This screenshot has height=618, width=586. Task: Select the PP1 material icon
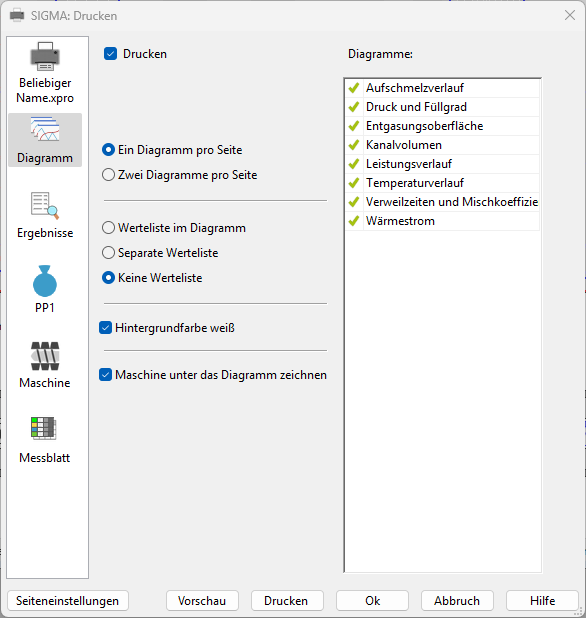pyautogui.click(x=45, y=281)
